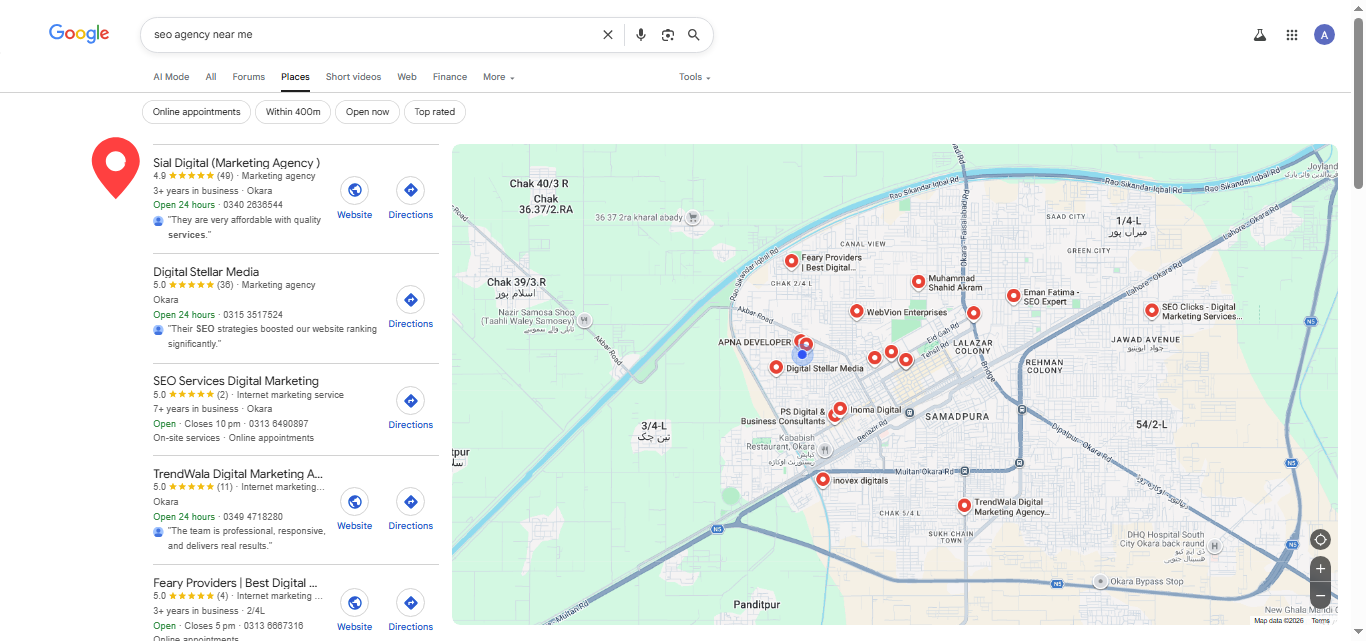Zoom in the map with plus

1320,569
